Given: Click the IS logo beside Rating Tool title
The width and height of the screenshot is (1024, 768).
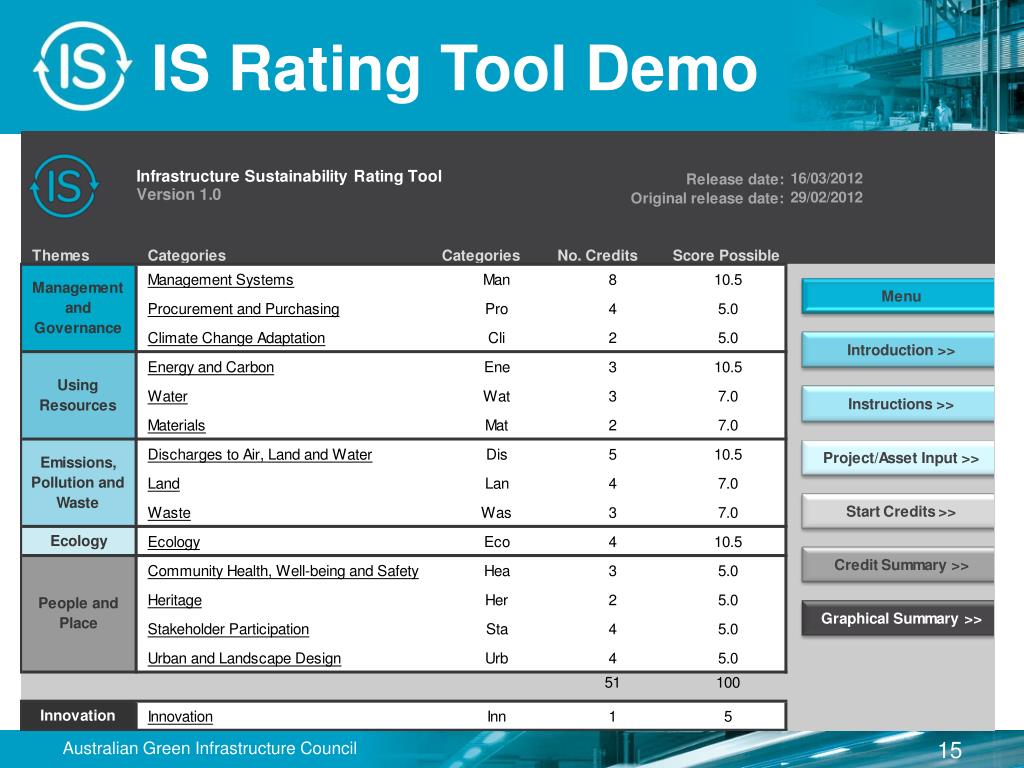Looking at the screenshot, I should [65, 186].
